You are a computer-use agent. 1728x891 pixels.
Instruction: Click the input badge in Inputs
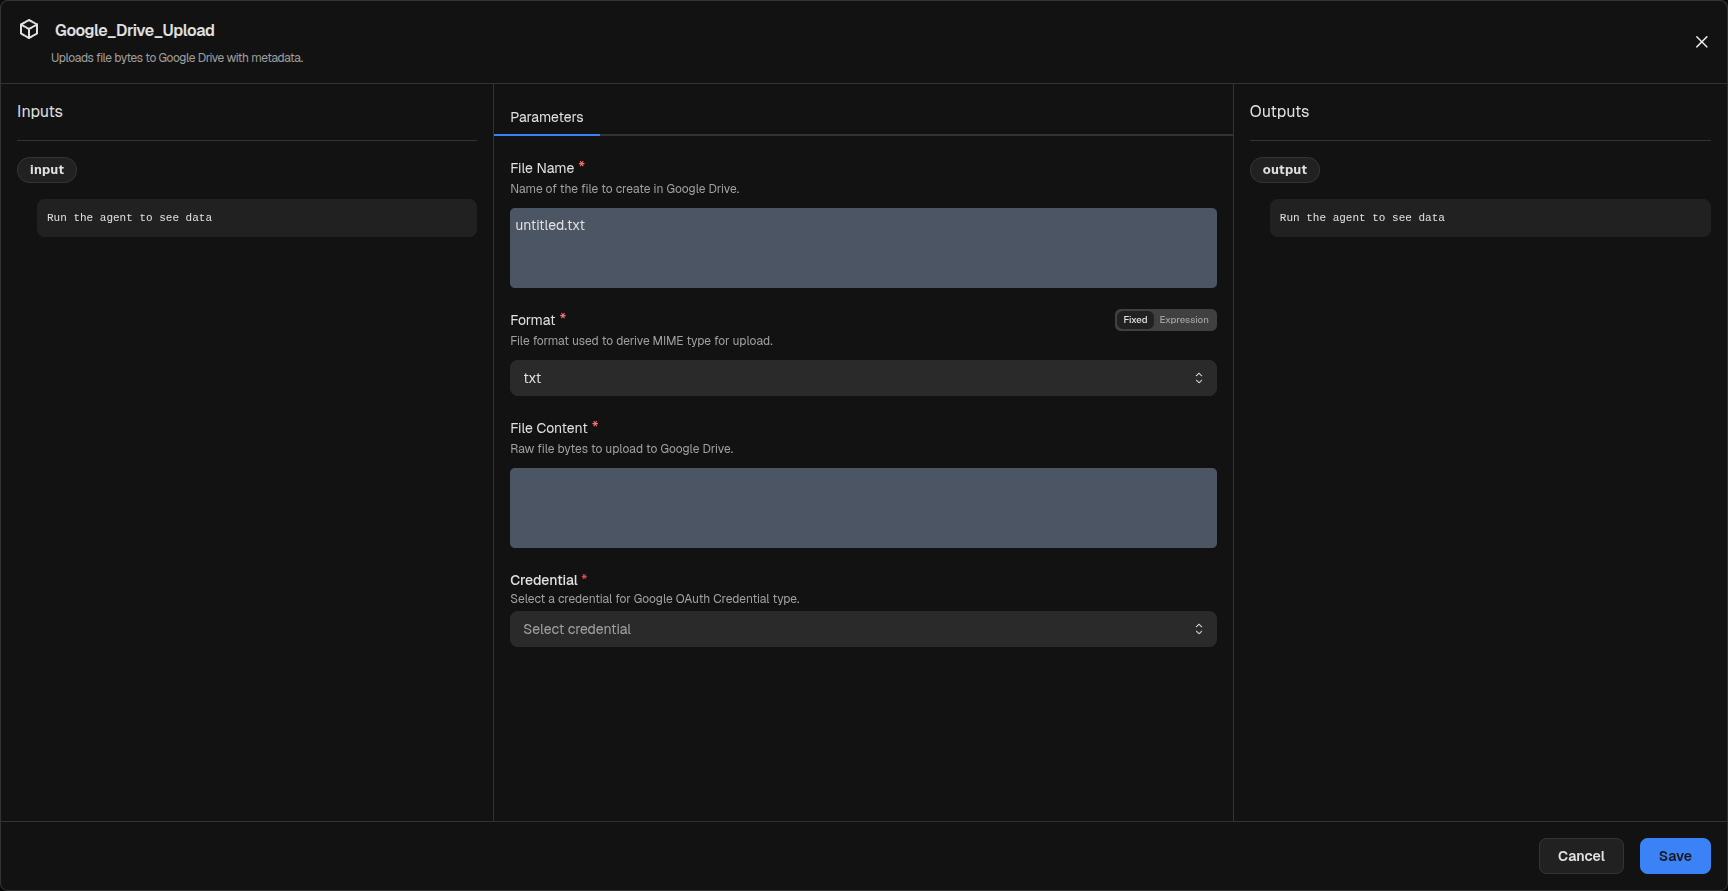pos(47,170)
